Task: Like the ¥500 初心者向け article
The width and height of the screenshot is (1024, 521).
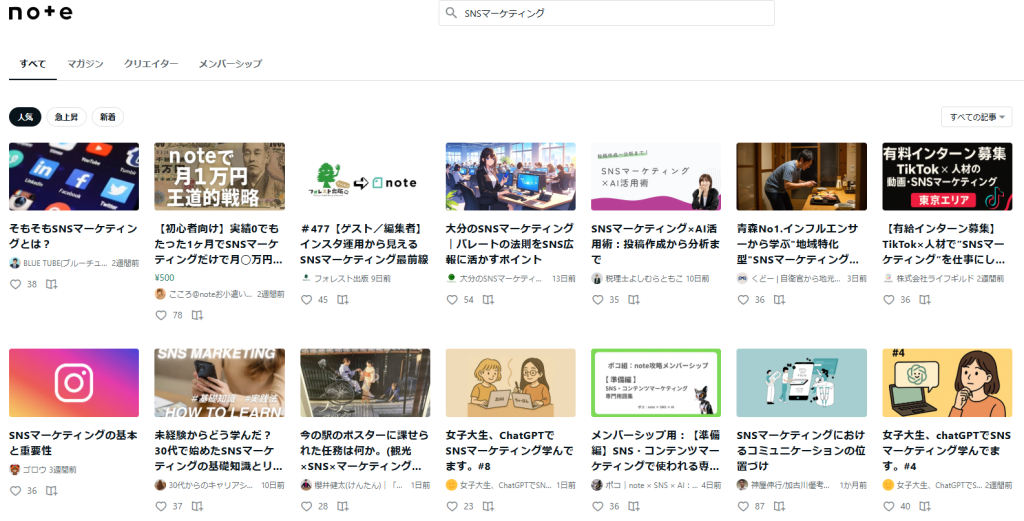Action: (x=161, y=315)
